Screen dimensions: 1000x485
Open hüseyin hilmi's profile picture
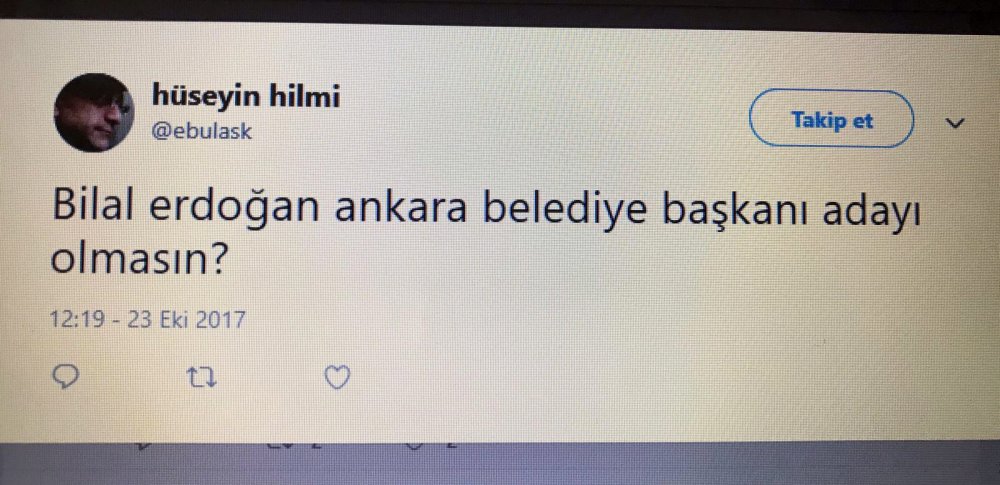[94, 112]
